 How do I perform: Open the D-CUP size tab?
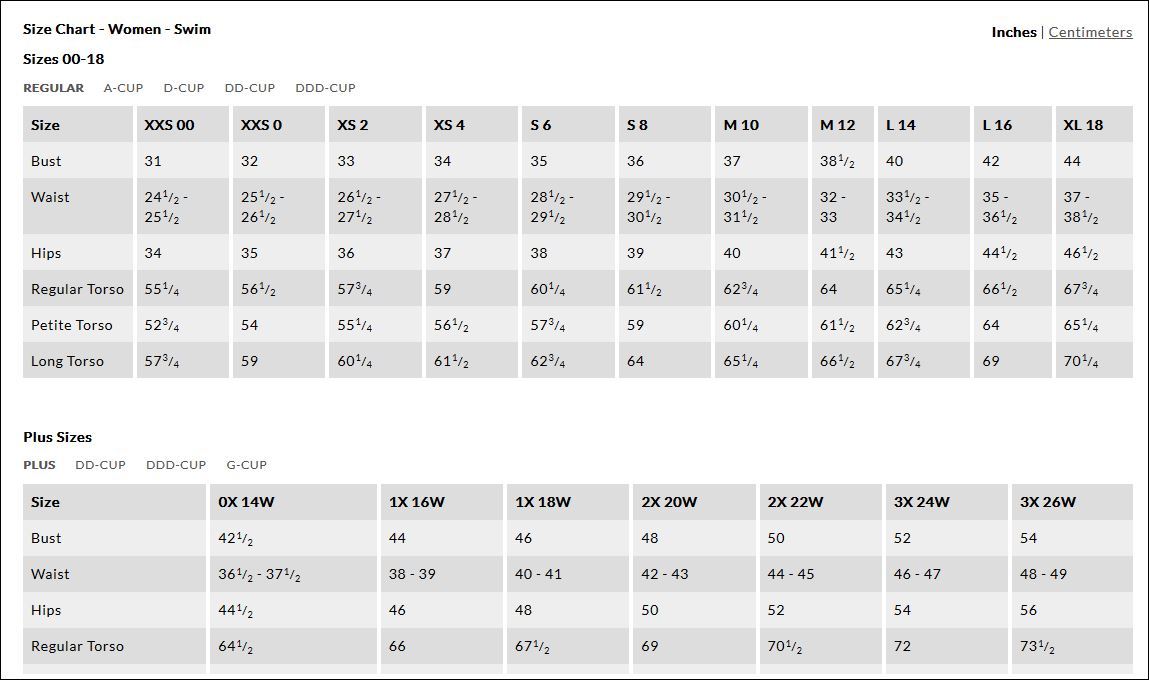coord(184,88)
